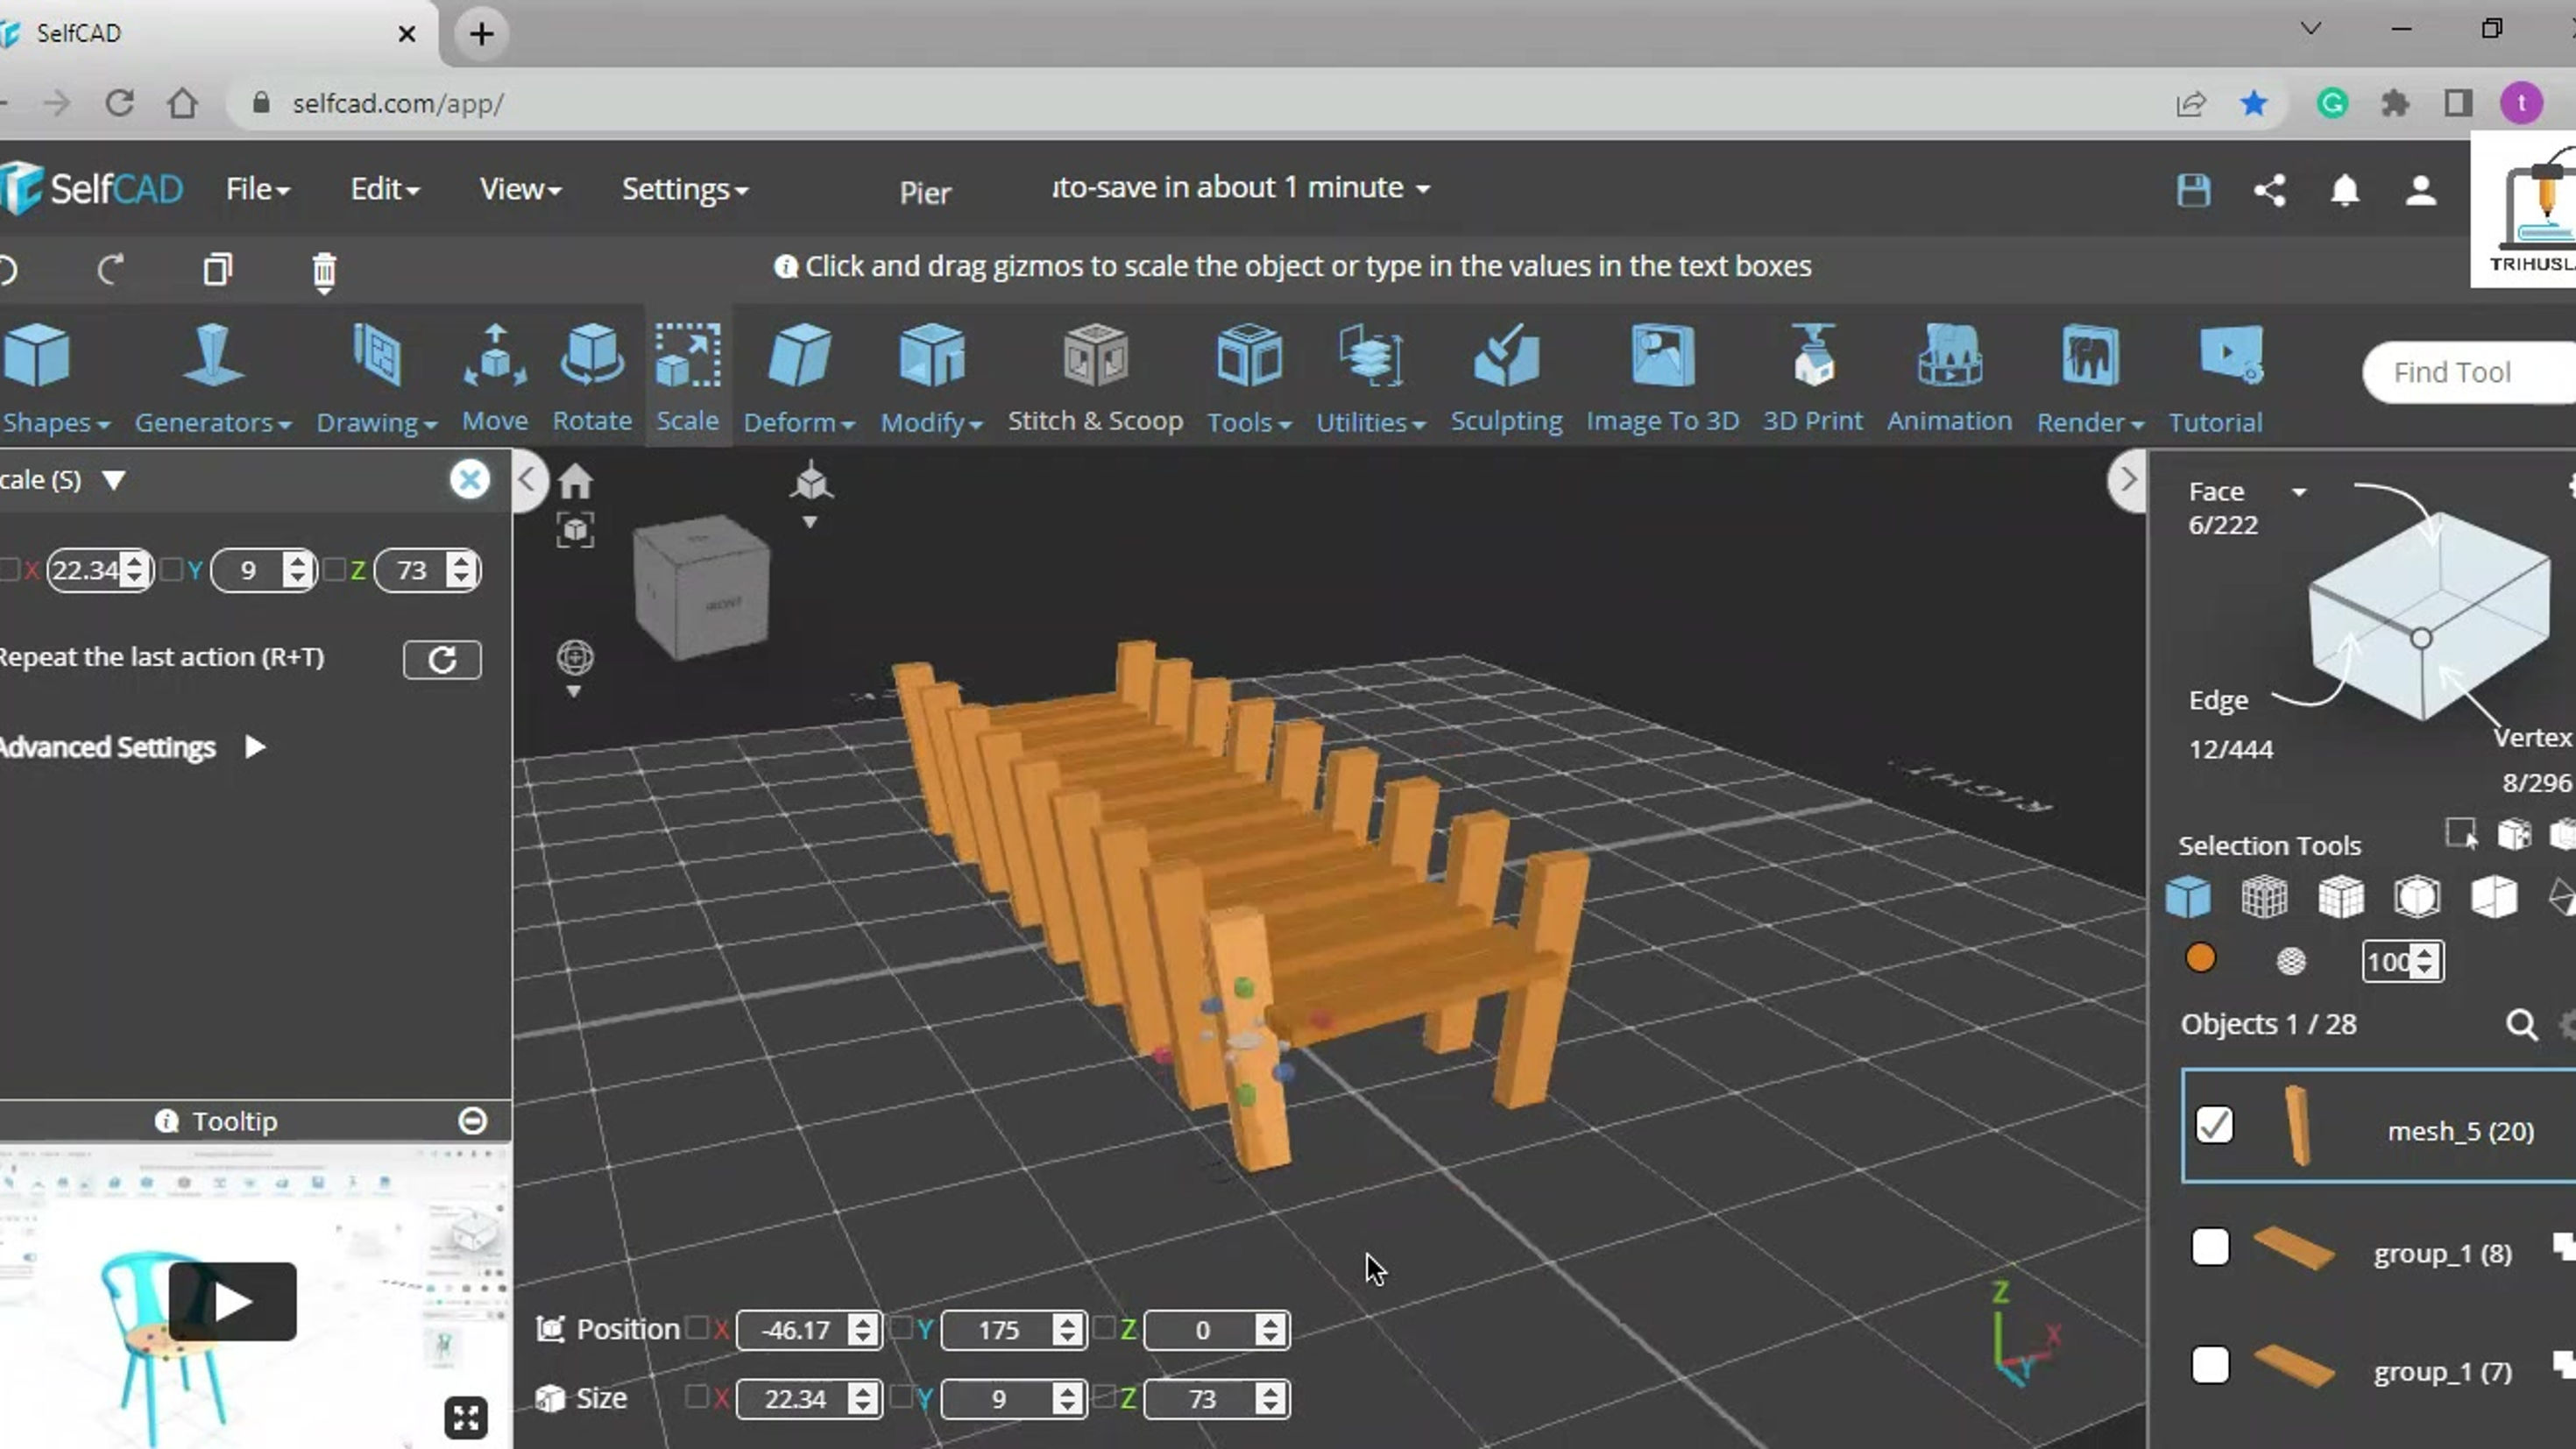
Task: Select the Move tool
Action: click(495, 379)
